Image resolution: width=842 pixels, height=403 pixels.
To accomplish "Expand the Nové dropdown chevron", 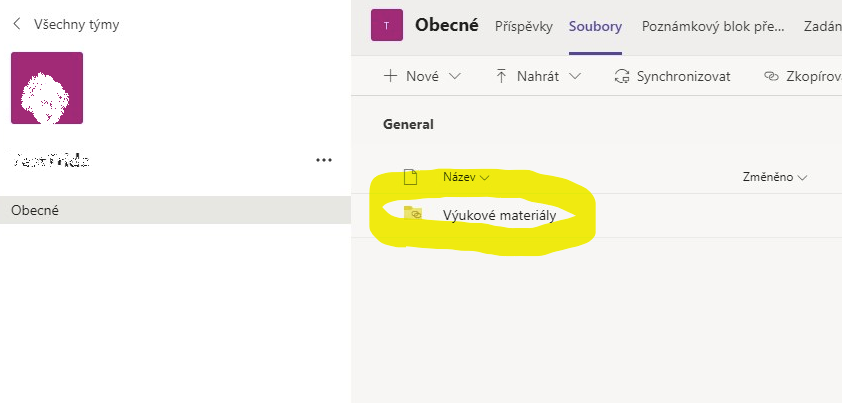I will 454,76.
